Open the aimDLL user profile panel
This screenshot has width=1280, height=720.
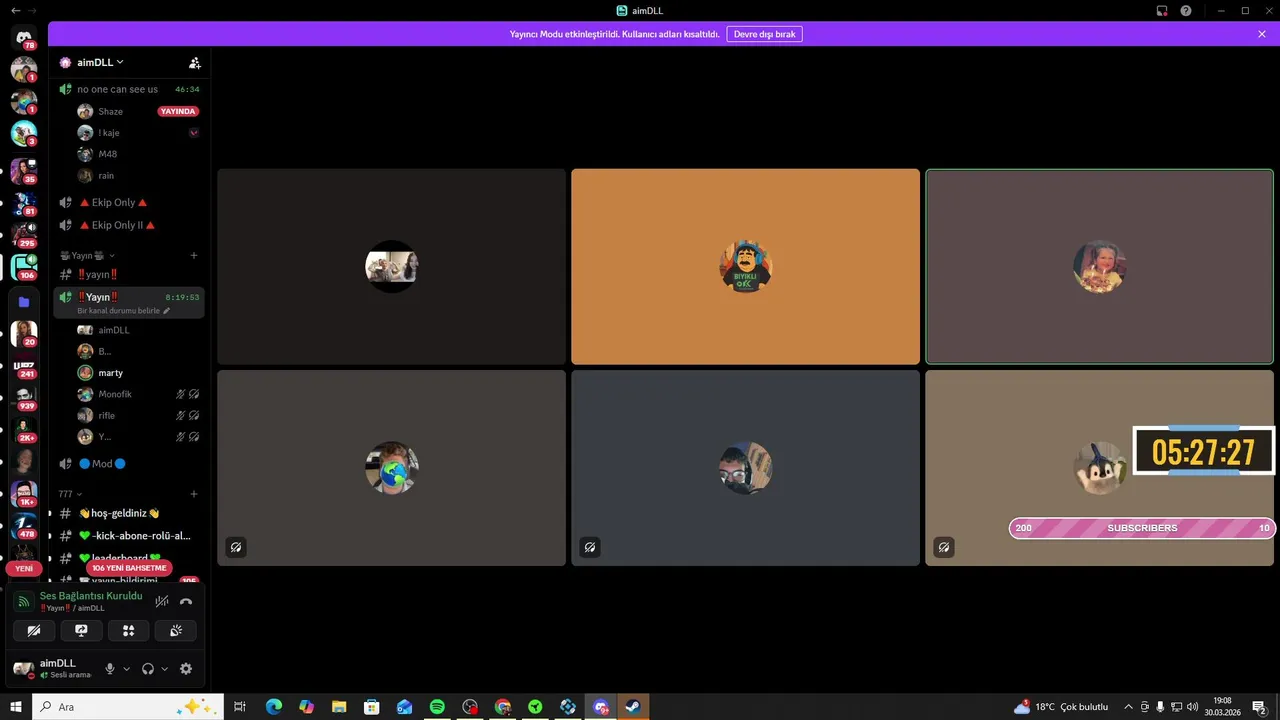click(53, 668)
